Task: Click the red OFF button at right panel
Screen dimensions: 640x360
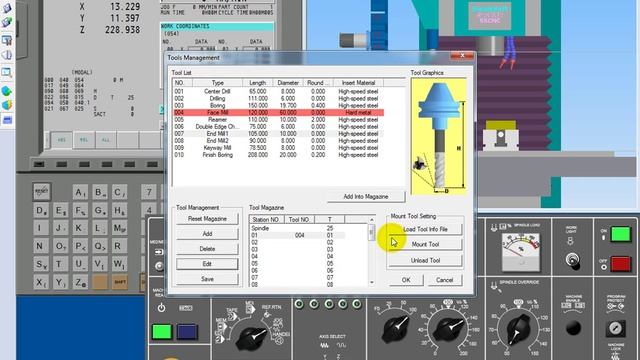Action: (620, 264)
